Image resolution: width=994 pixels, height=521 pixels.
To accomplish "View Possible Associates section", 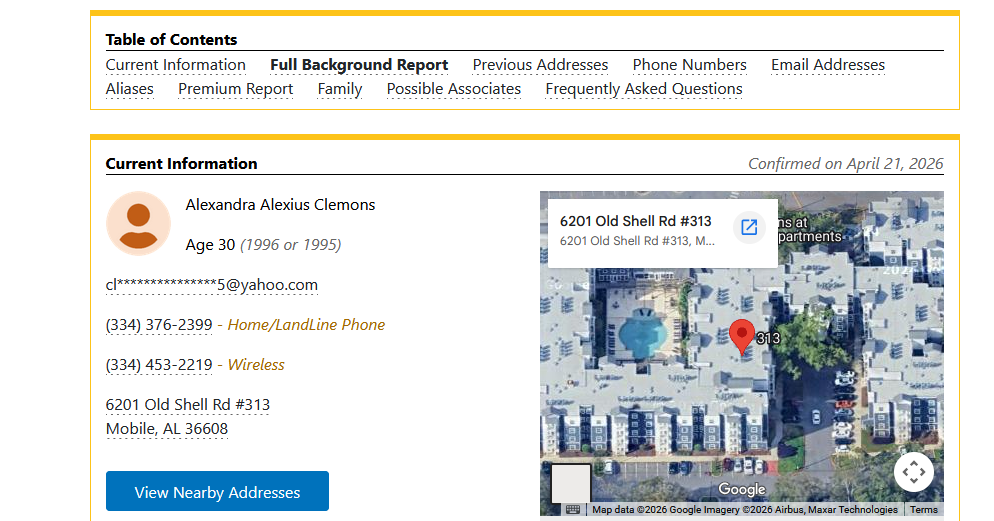I will tap(453, 89).
